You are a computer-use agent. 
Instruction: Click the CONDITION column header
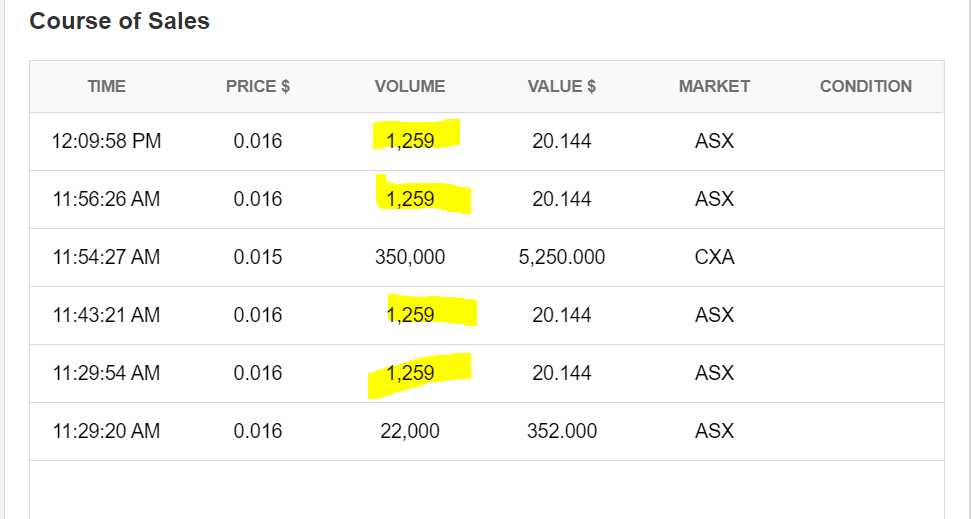(x=866, y=86)
